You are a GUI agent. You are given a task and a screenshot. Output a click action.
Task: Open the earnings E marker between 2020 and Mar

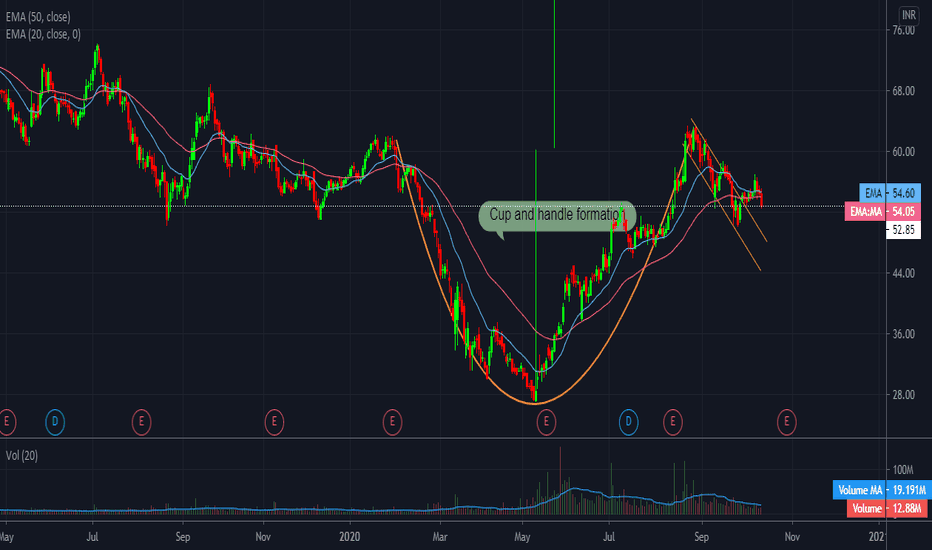[x=392, y=422]
